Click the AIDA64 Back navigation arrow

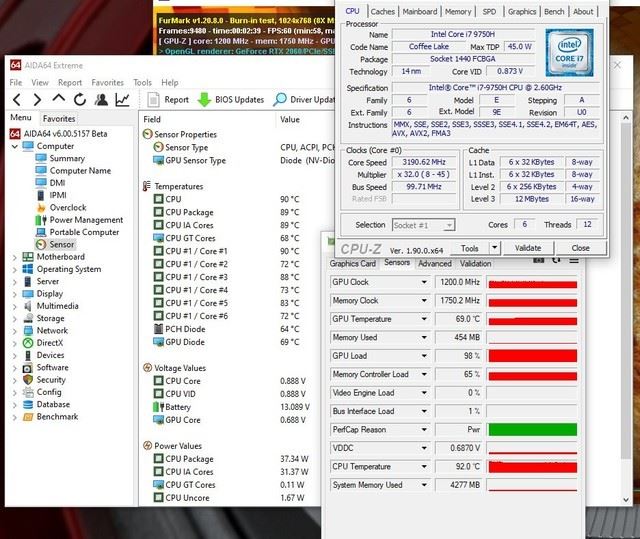(17, 99)
